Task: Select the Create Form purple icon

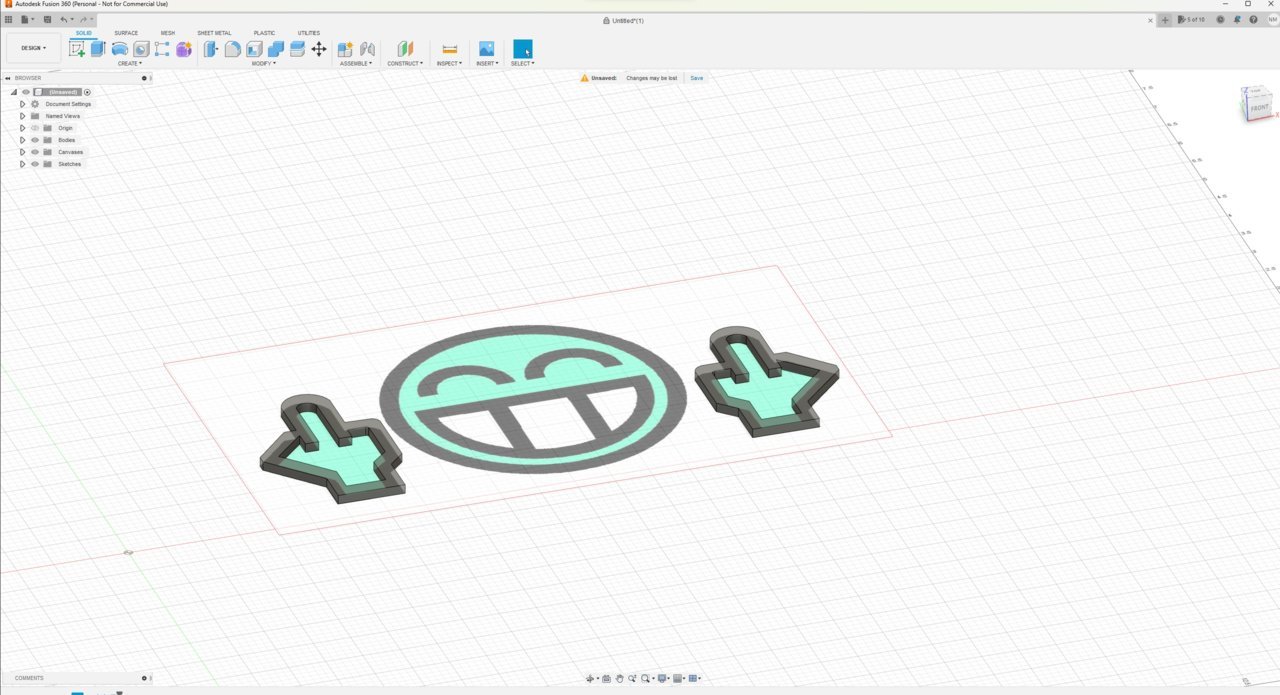Action: (184, 49)
